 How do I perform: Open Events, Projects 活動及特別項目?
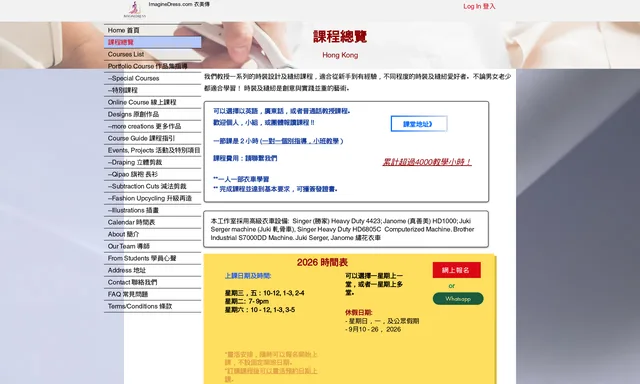(152, 150)
